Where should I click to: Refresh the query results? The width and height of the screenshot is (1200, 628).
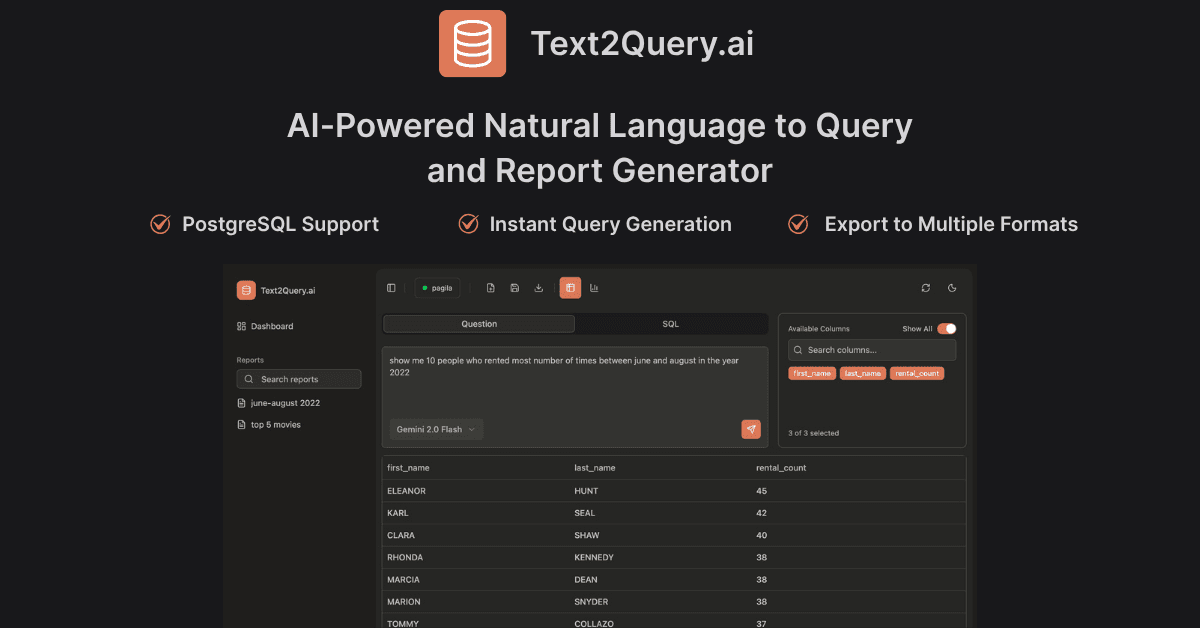925,287
